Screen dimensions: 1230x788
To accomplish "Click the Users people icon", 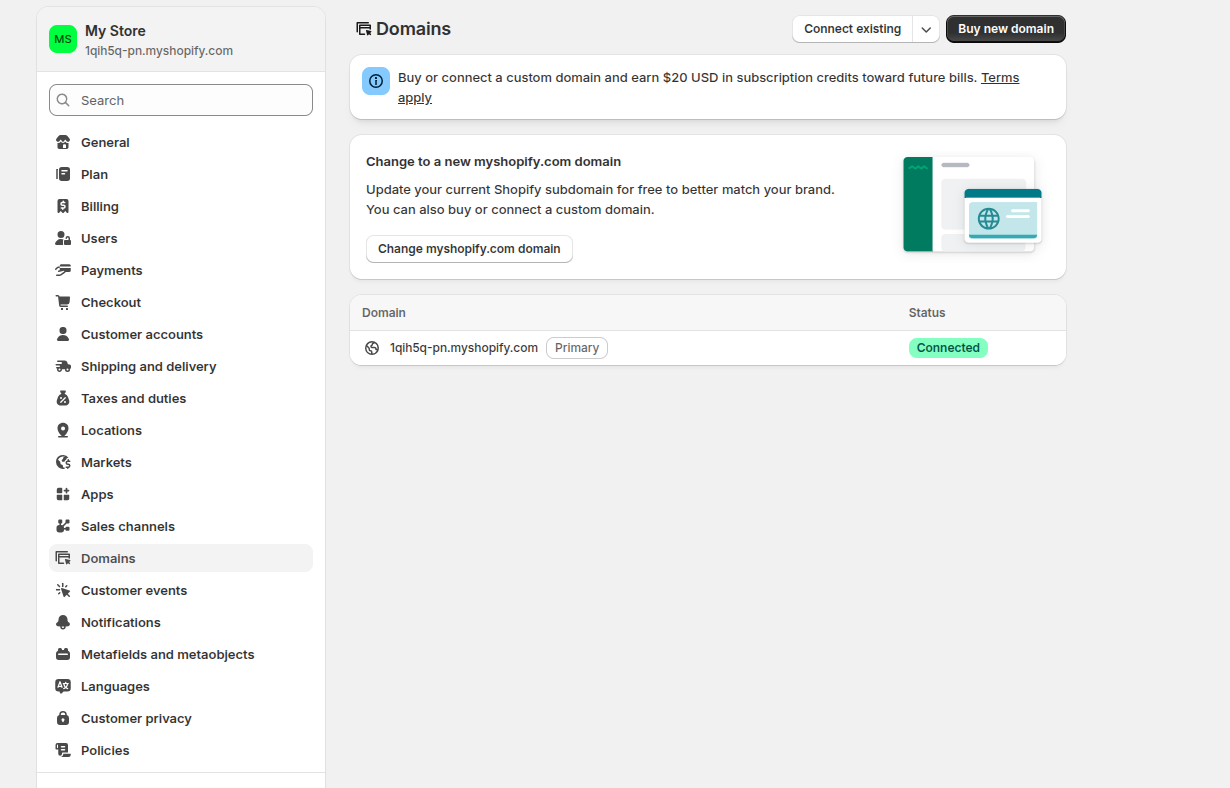I will [63, 238].
